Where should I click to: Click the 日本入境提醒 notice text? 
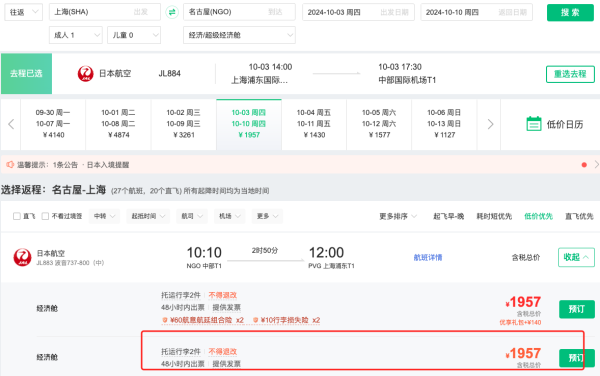point(108,165)
